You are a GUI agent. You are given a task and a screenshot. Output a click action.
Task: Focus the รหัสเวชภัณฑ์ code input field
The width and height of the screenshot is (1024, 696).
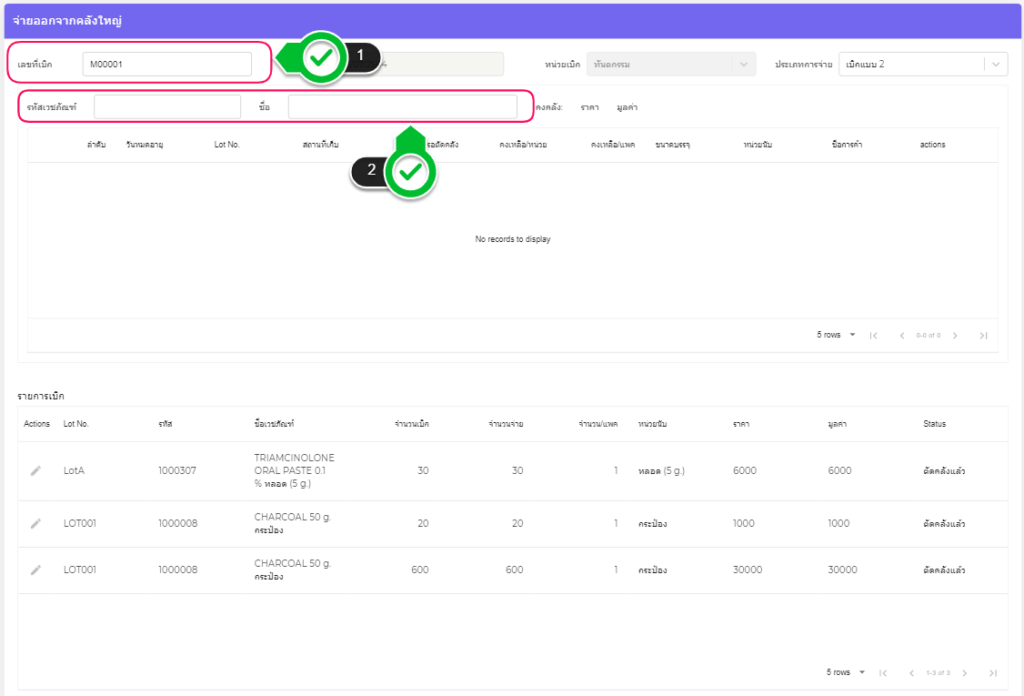coord(167,106)
